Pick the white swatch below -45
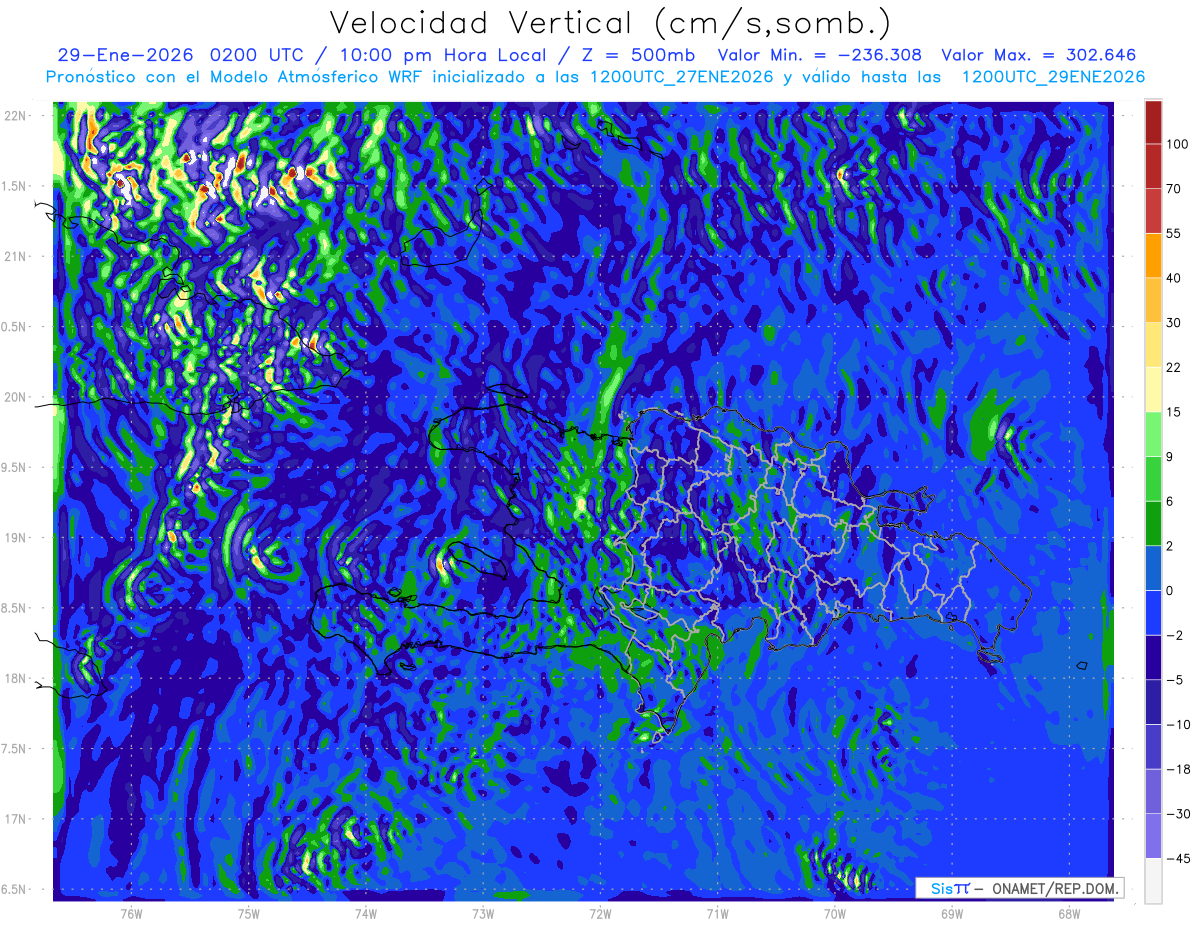This screenshot has width=1200, height=927. pyautogui.click(x=1153, y=880)
